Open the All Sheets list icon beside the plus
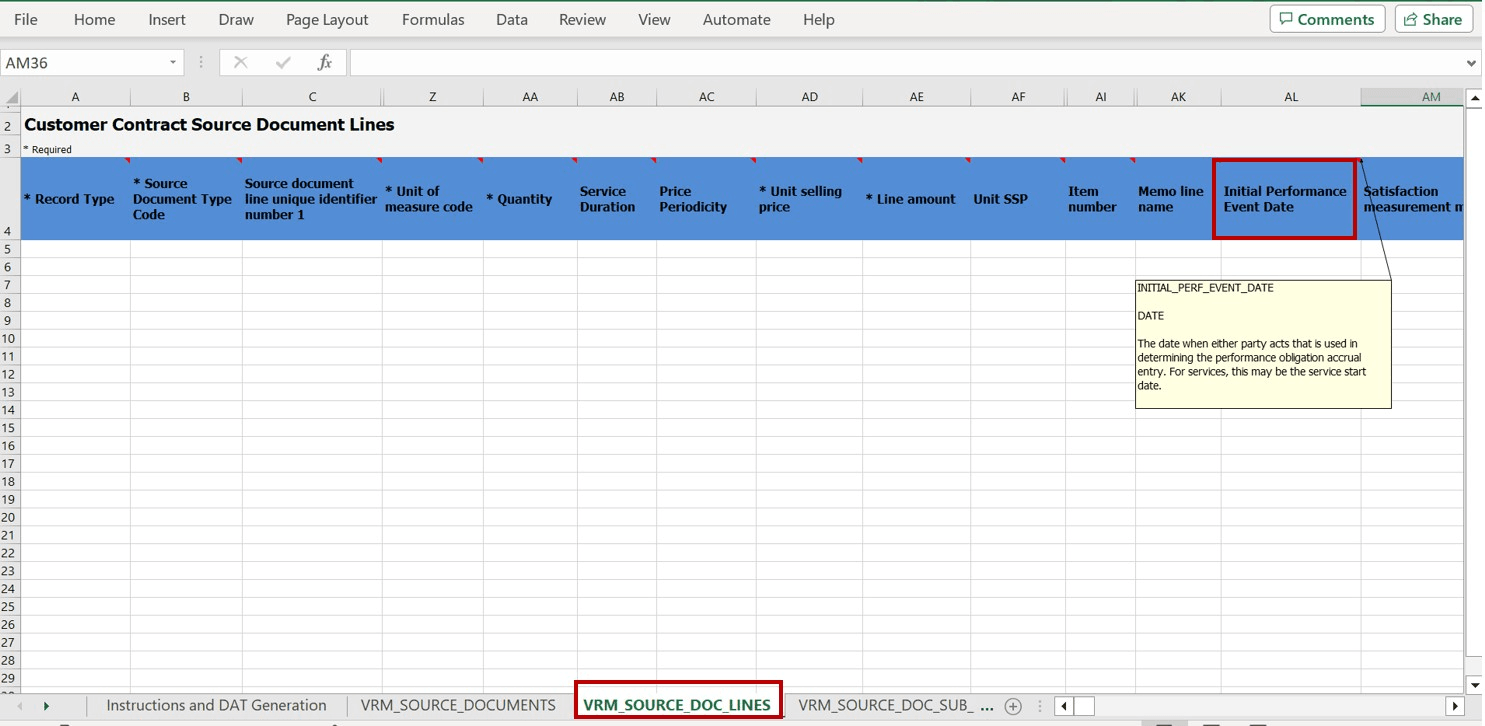1485x726 pixels. 1040,705
